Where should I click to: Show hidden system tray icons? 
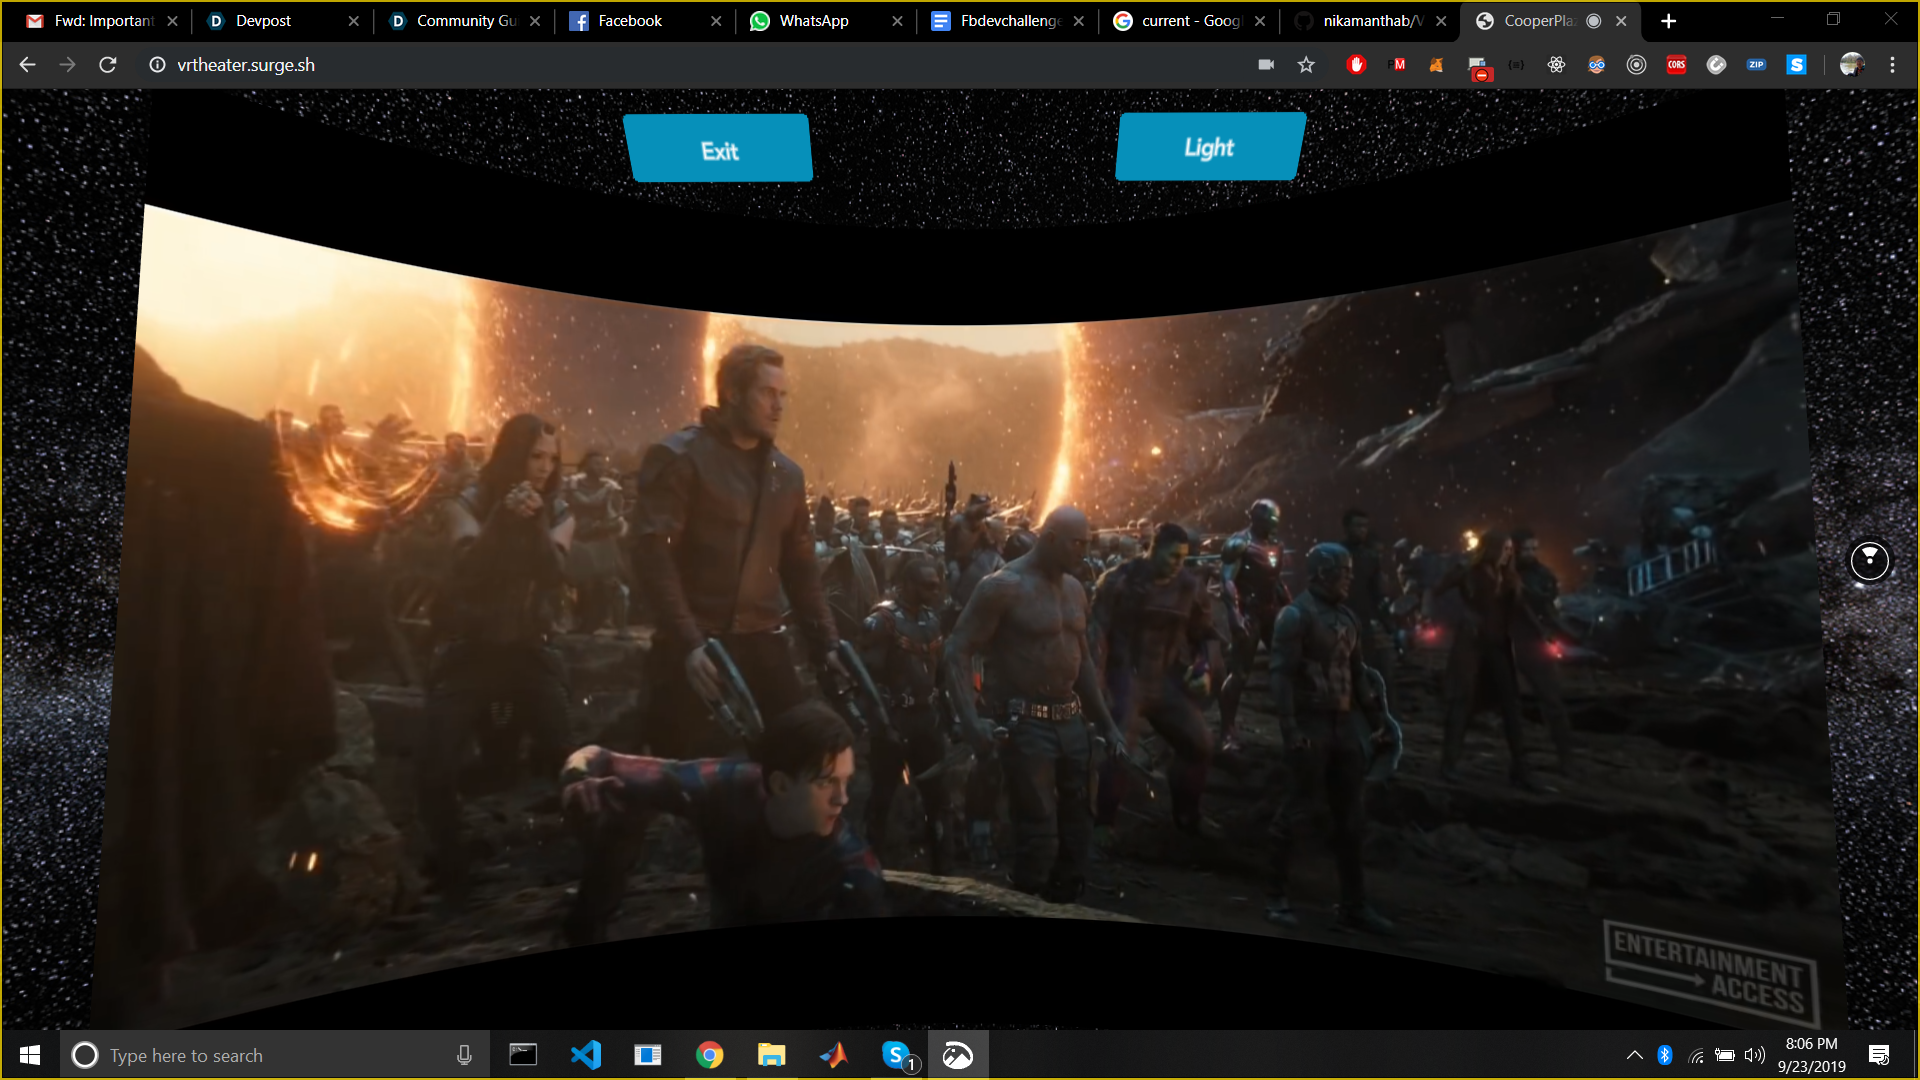point(1634,1055)
